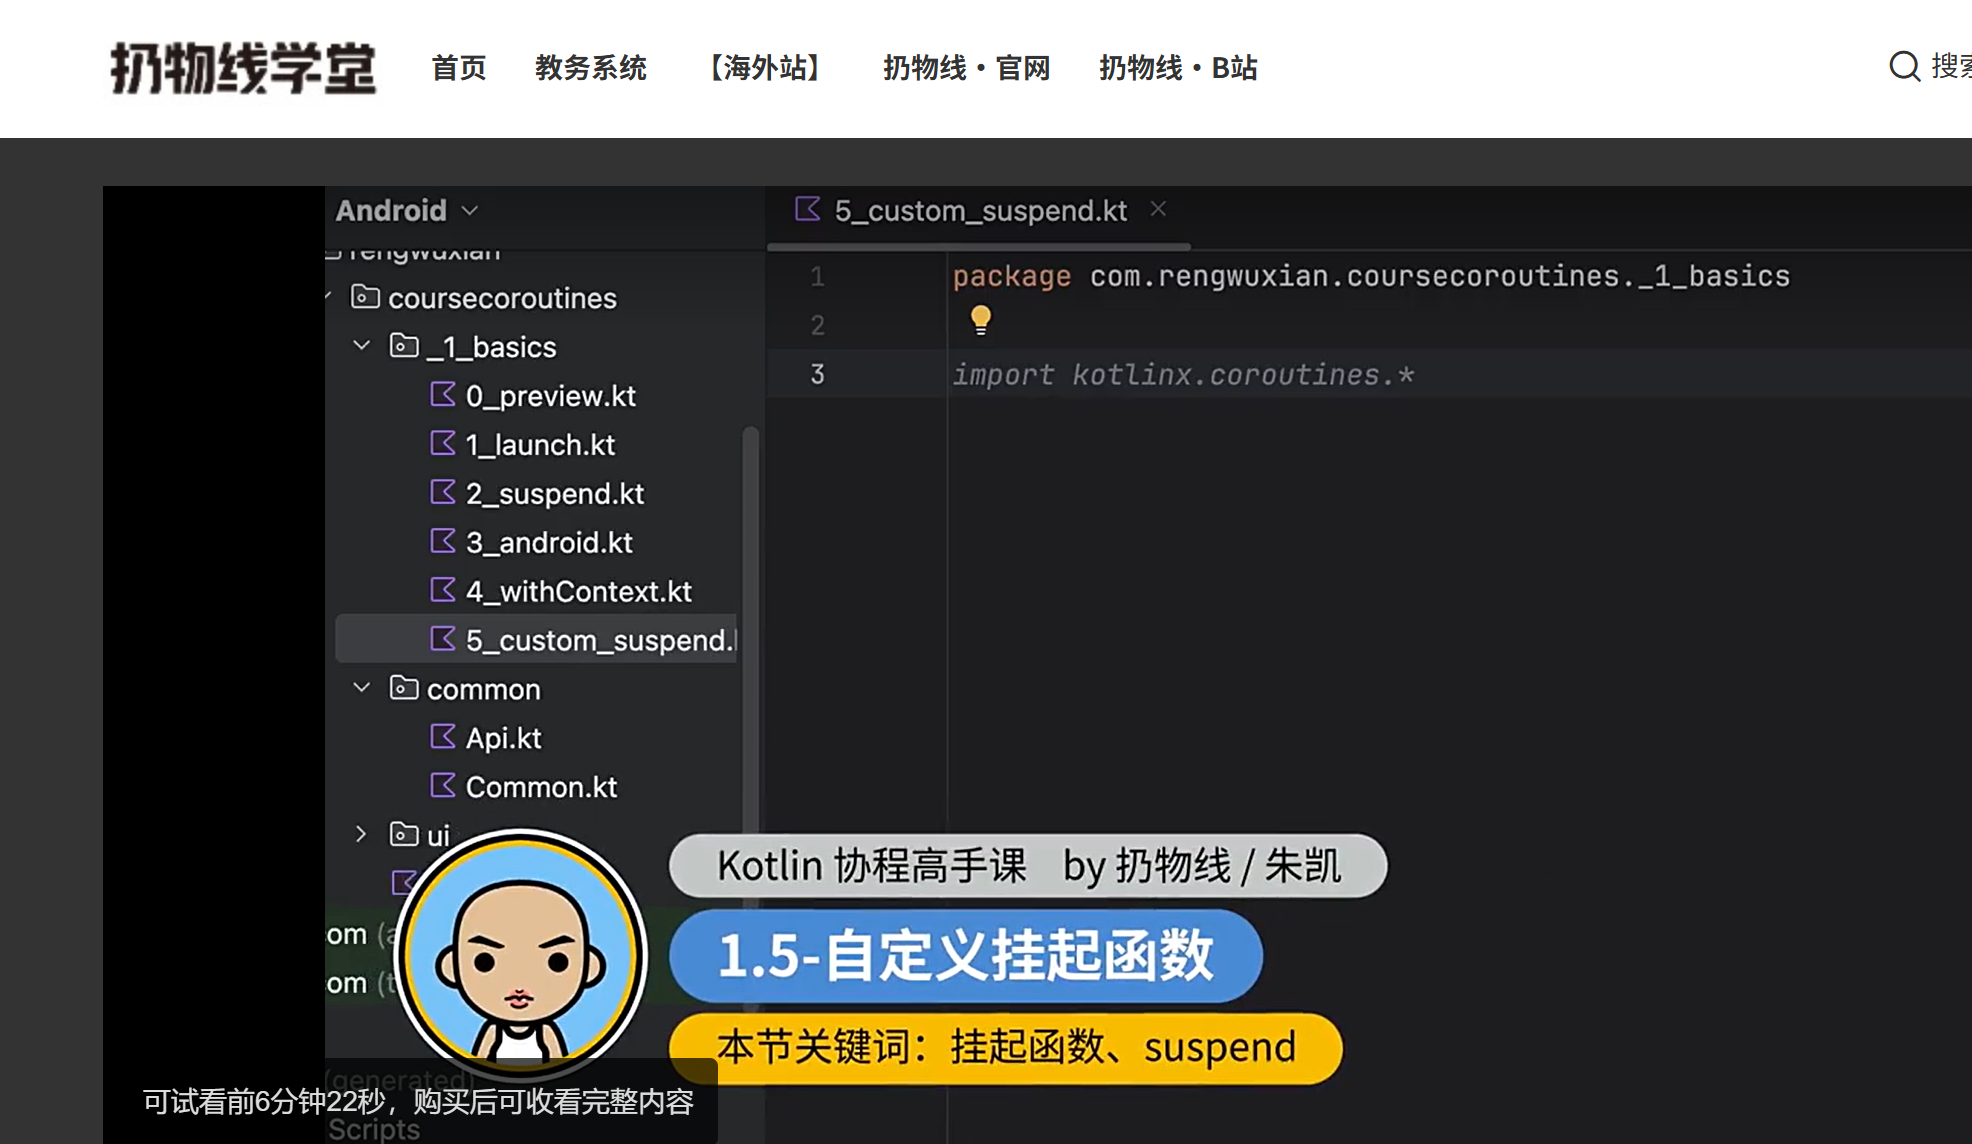Click the Kotlin icon beside 0_preview.kt
The width and height of the screenshot is (1972, 1144).
tap(443, 395)
